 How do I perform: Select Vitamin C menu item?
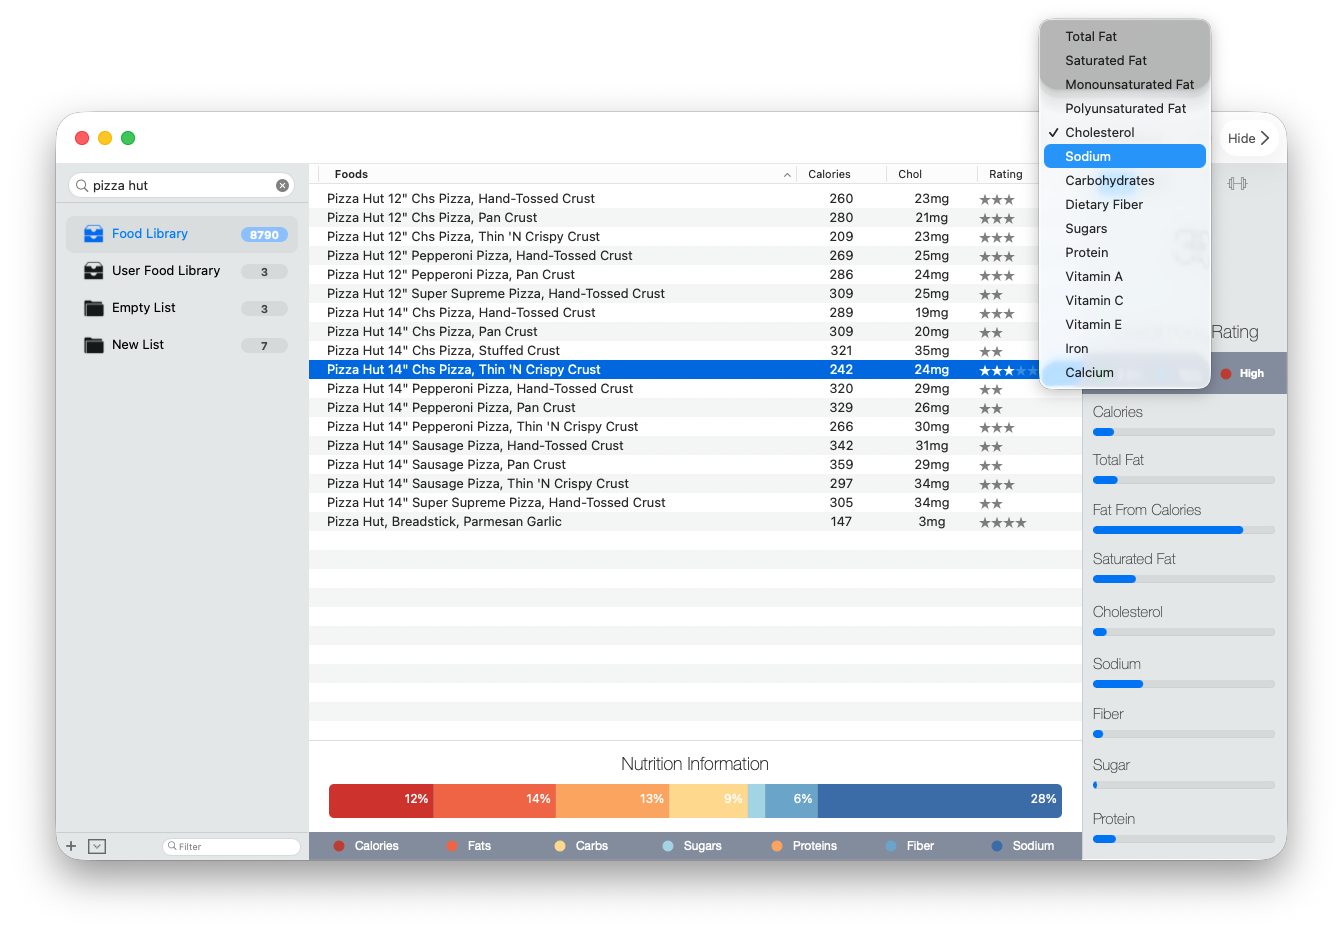[1125, 300]
